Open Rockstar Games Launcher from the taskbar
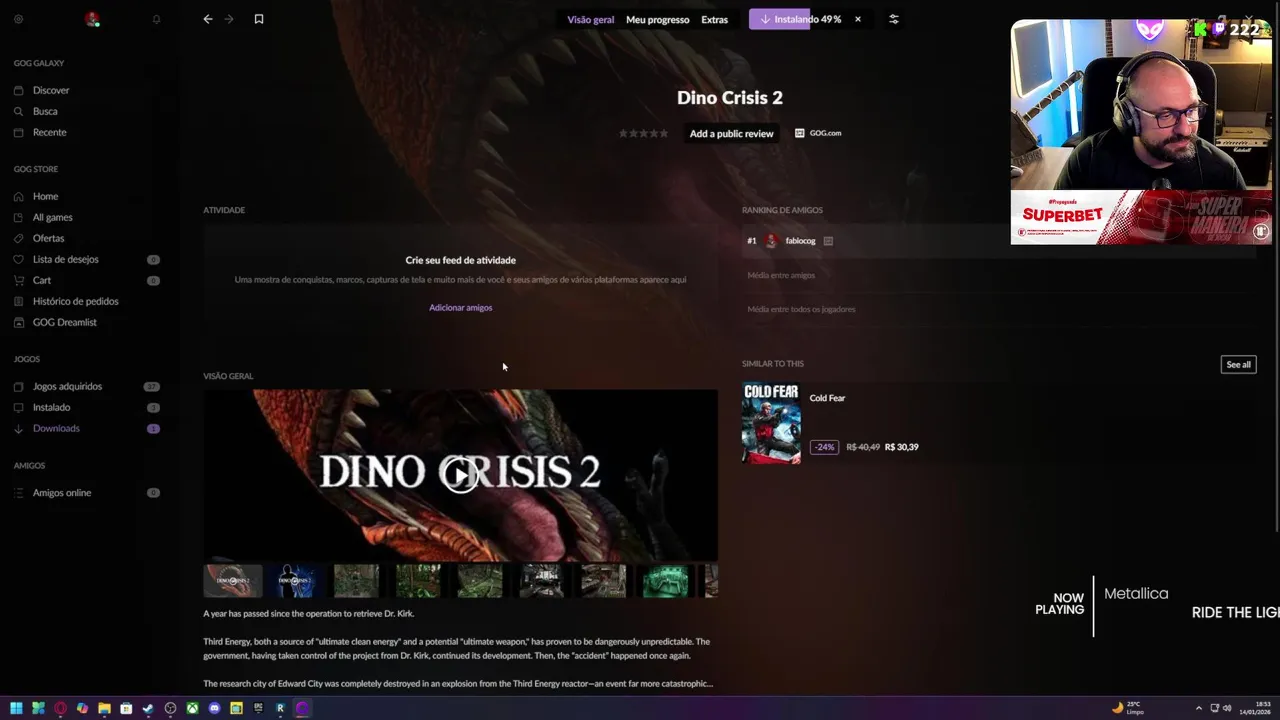Viewport: 1280px width, 720px height. tap(280, 708)
